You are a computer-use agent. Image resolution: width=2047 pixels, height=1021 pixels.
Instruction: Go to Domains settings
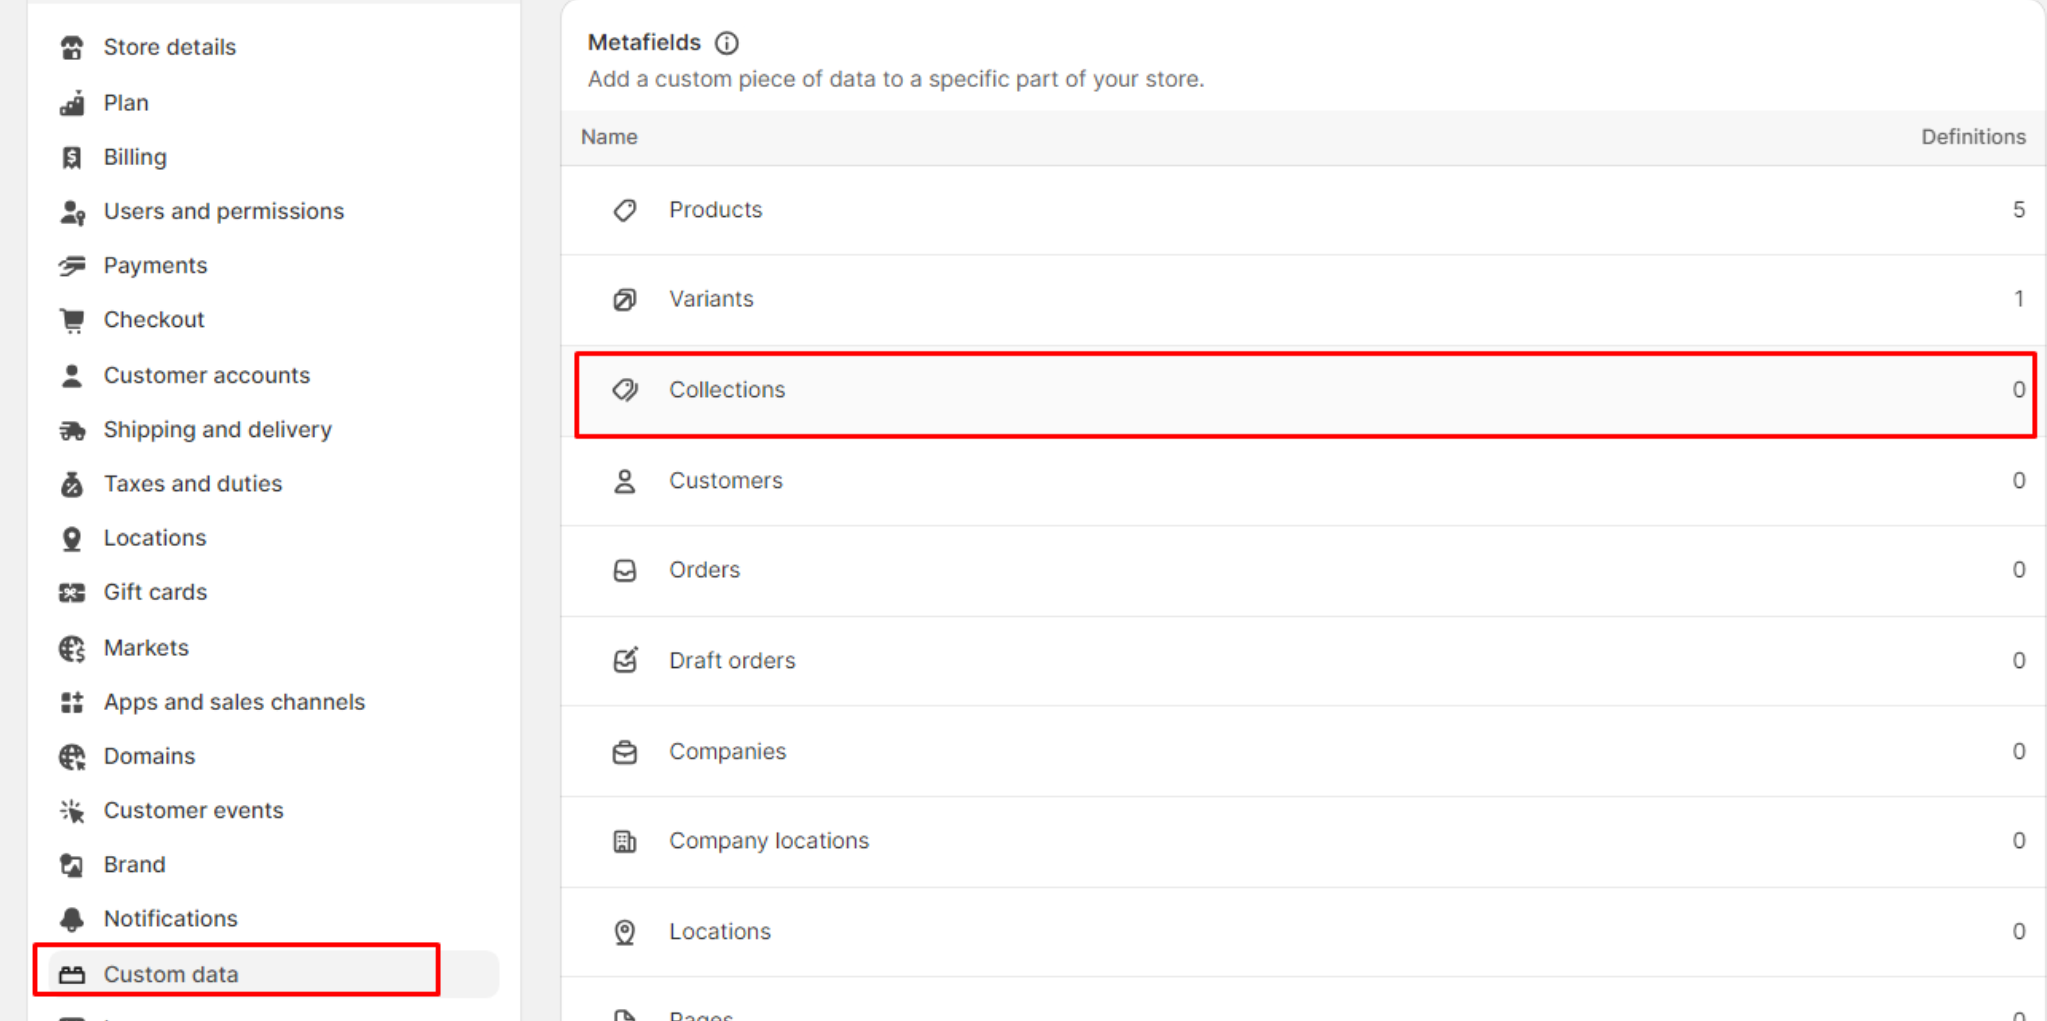(149, 756)
